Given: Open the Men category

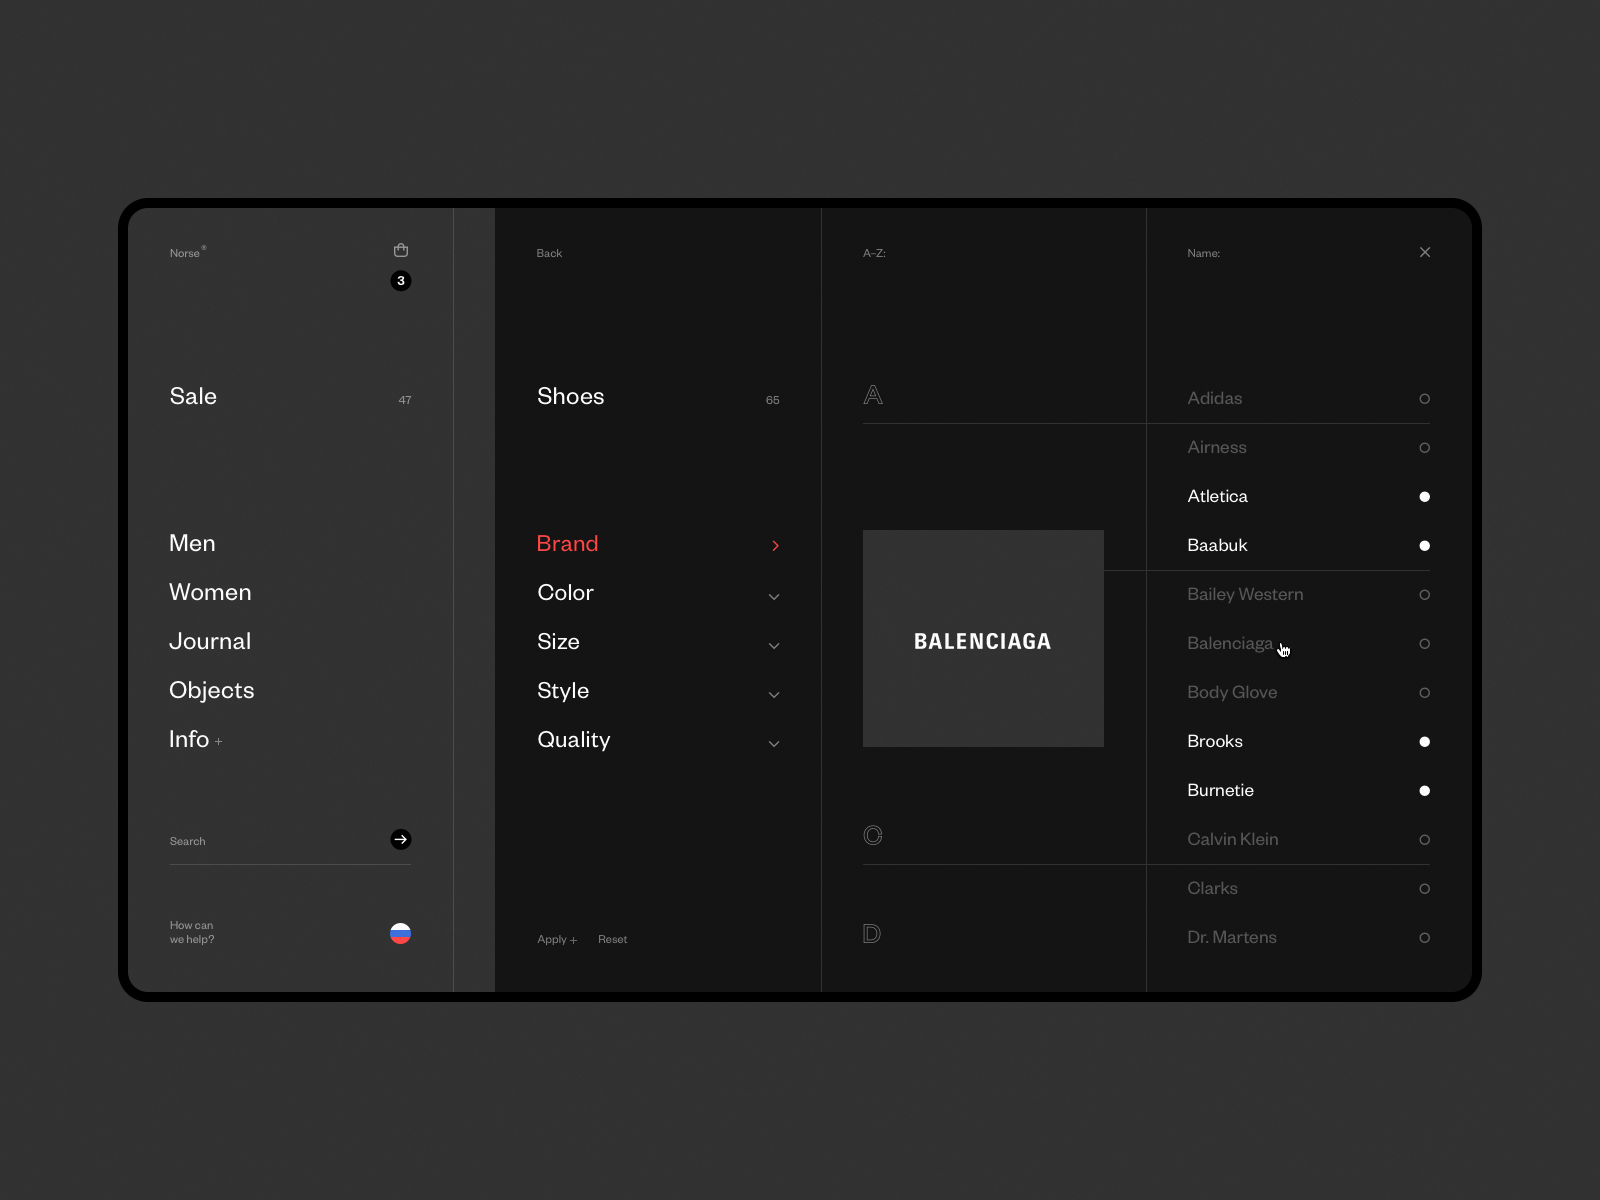Looking at the screenshot, I should point(192,543).
